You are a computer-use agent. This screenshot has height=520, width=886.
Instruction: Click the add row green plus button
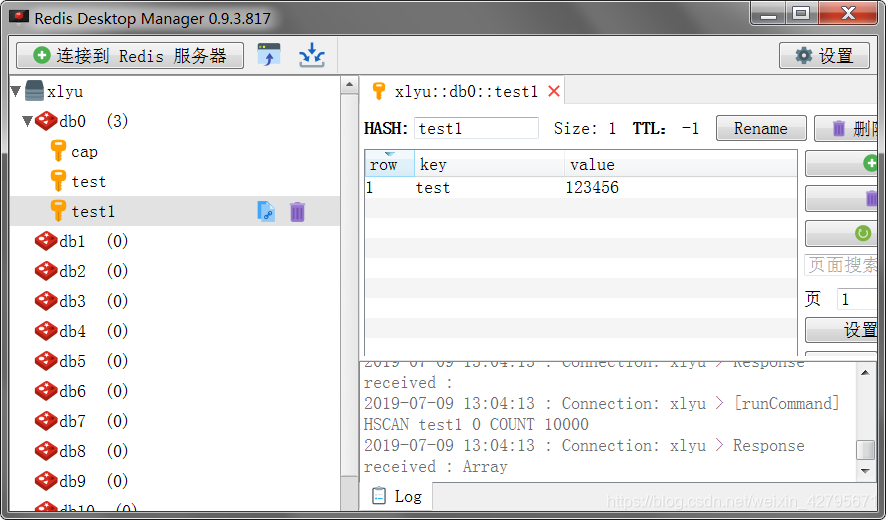841,164
